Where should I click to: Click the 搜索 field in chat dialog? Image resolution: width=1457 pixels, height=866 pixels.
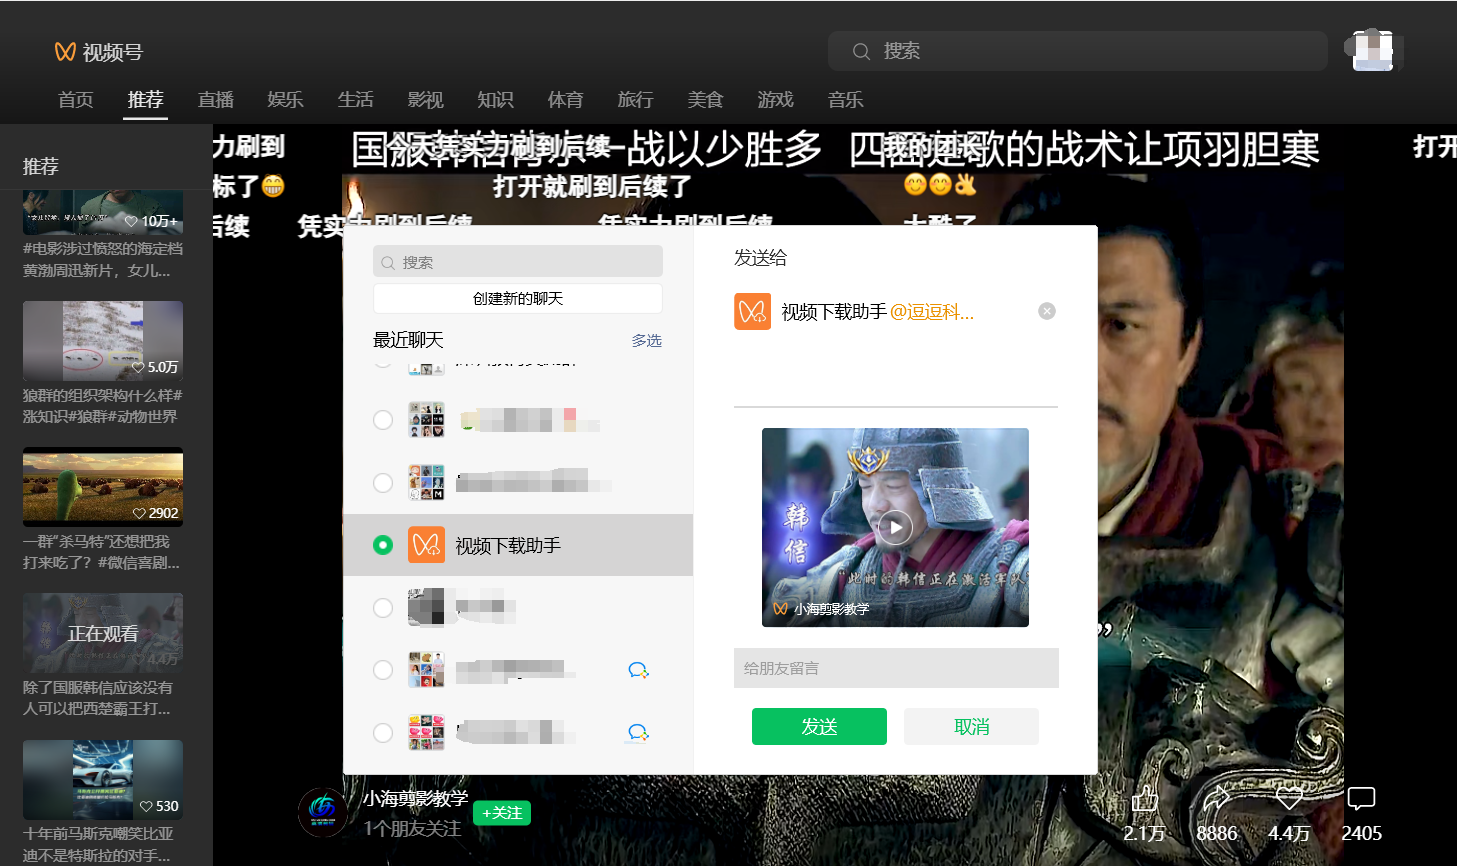[518, 262]
